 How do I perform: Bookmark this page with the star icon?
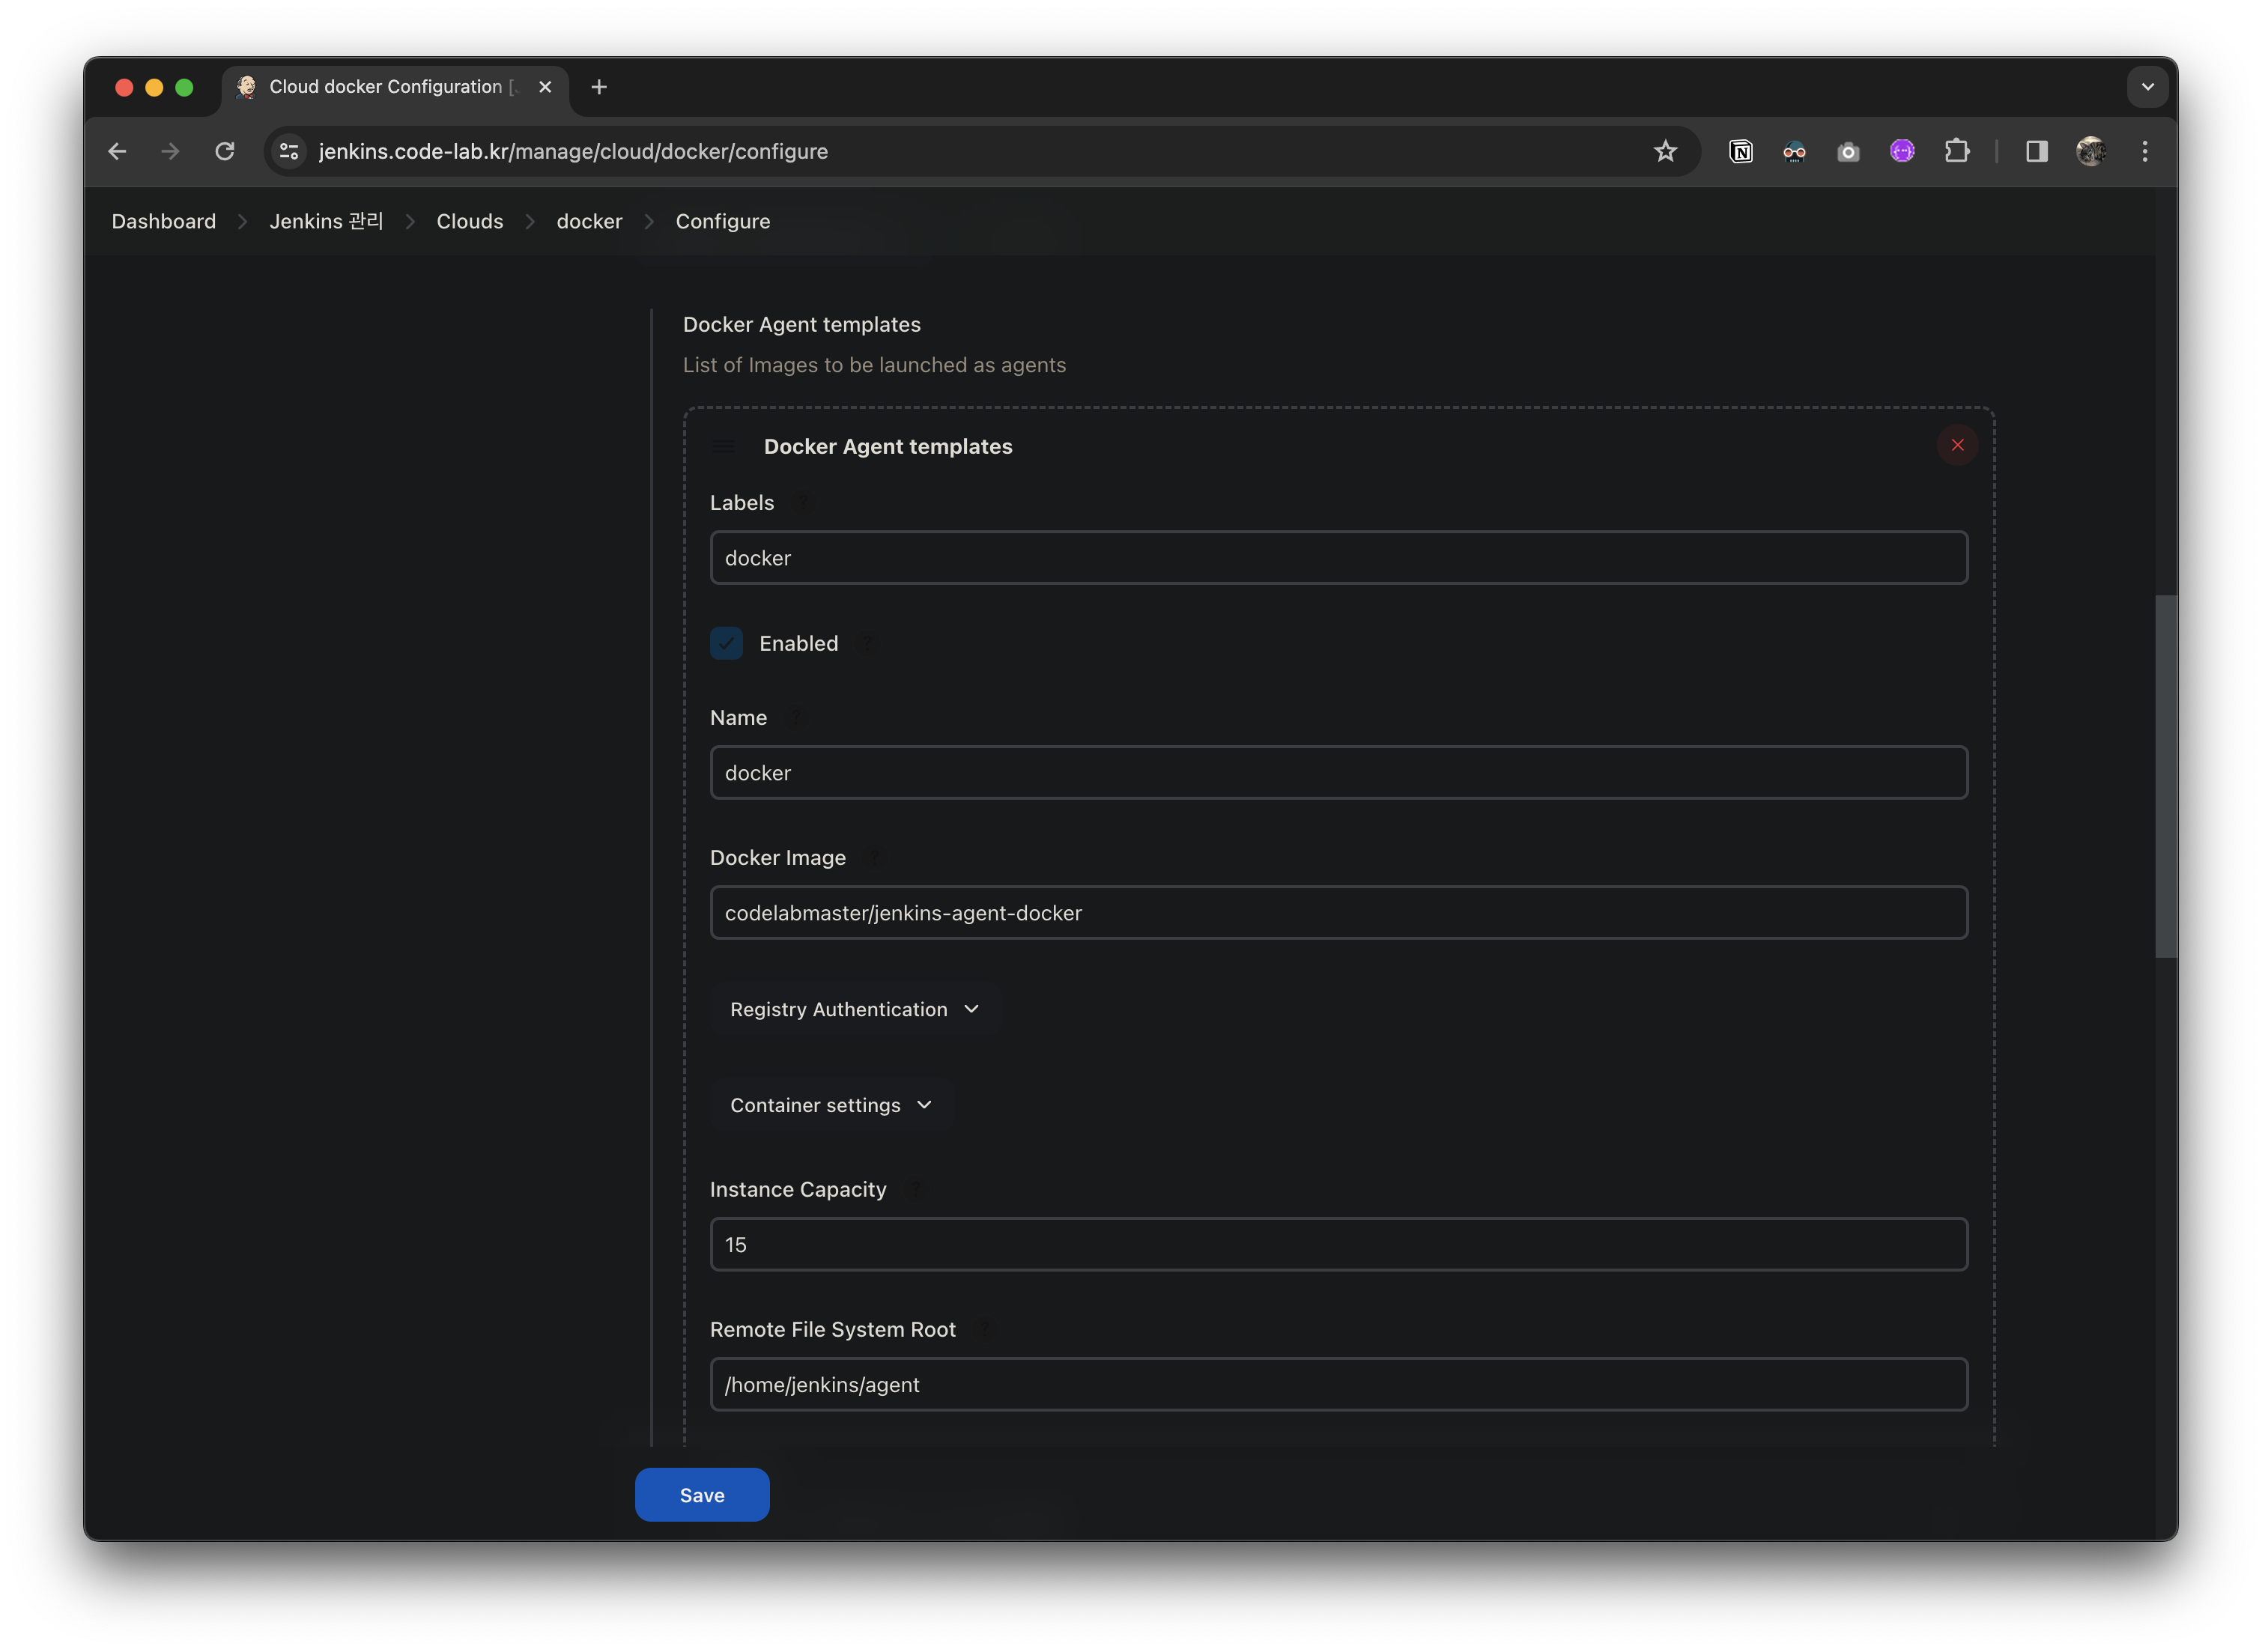tap(1664, 151)
